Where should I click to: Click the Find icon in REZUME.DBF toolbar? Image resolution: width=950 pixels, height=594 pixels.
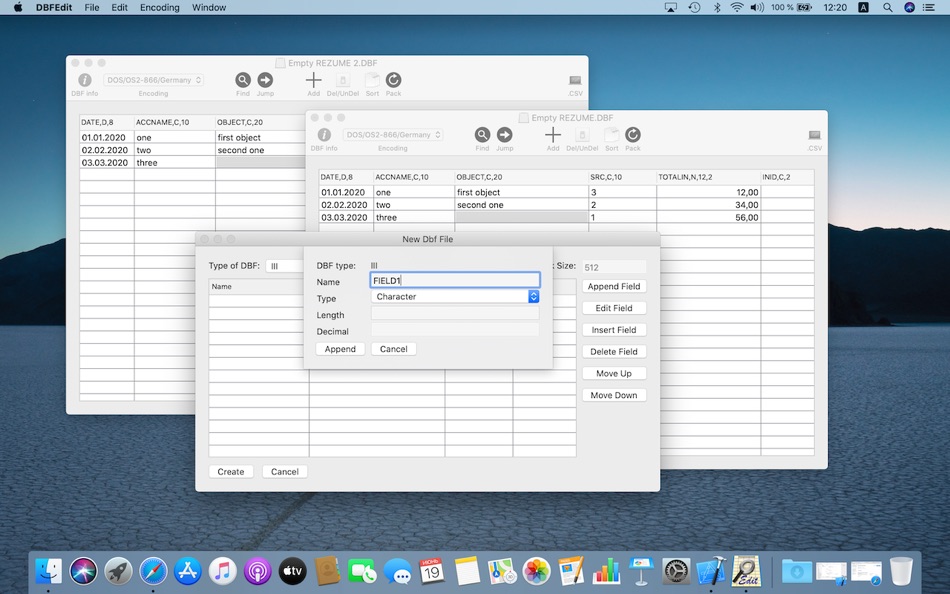(482, 134)
